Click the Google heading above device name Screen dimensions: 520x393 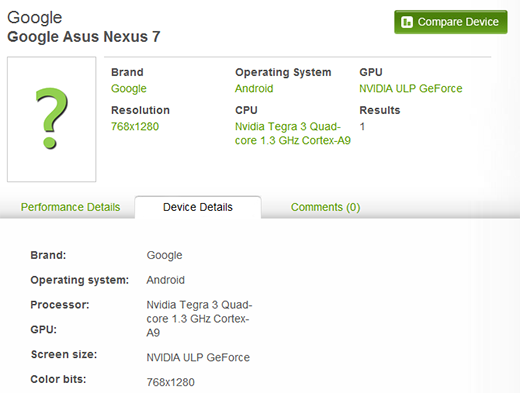pos(35,18)
